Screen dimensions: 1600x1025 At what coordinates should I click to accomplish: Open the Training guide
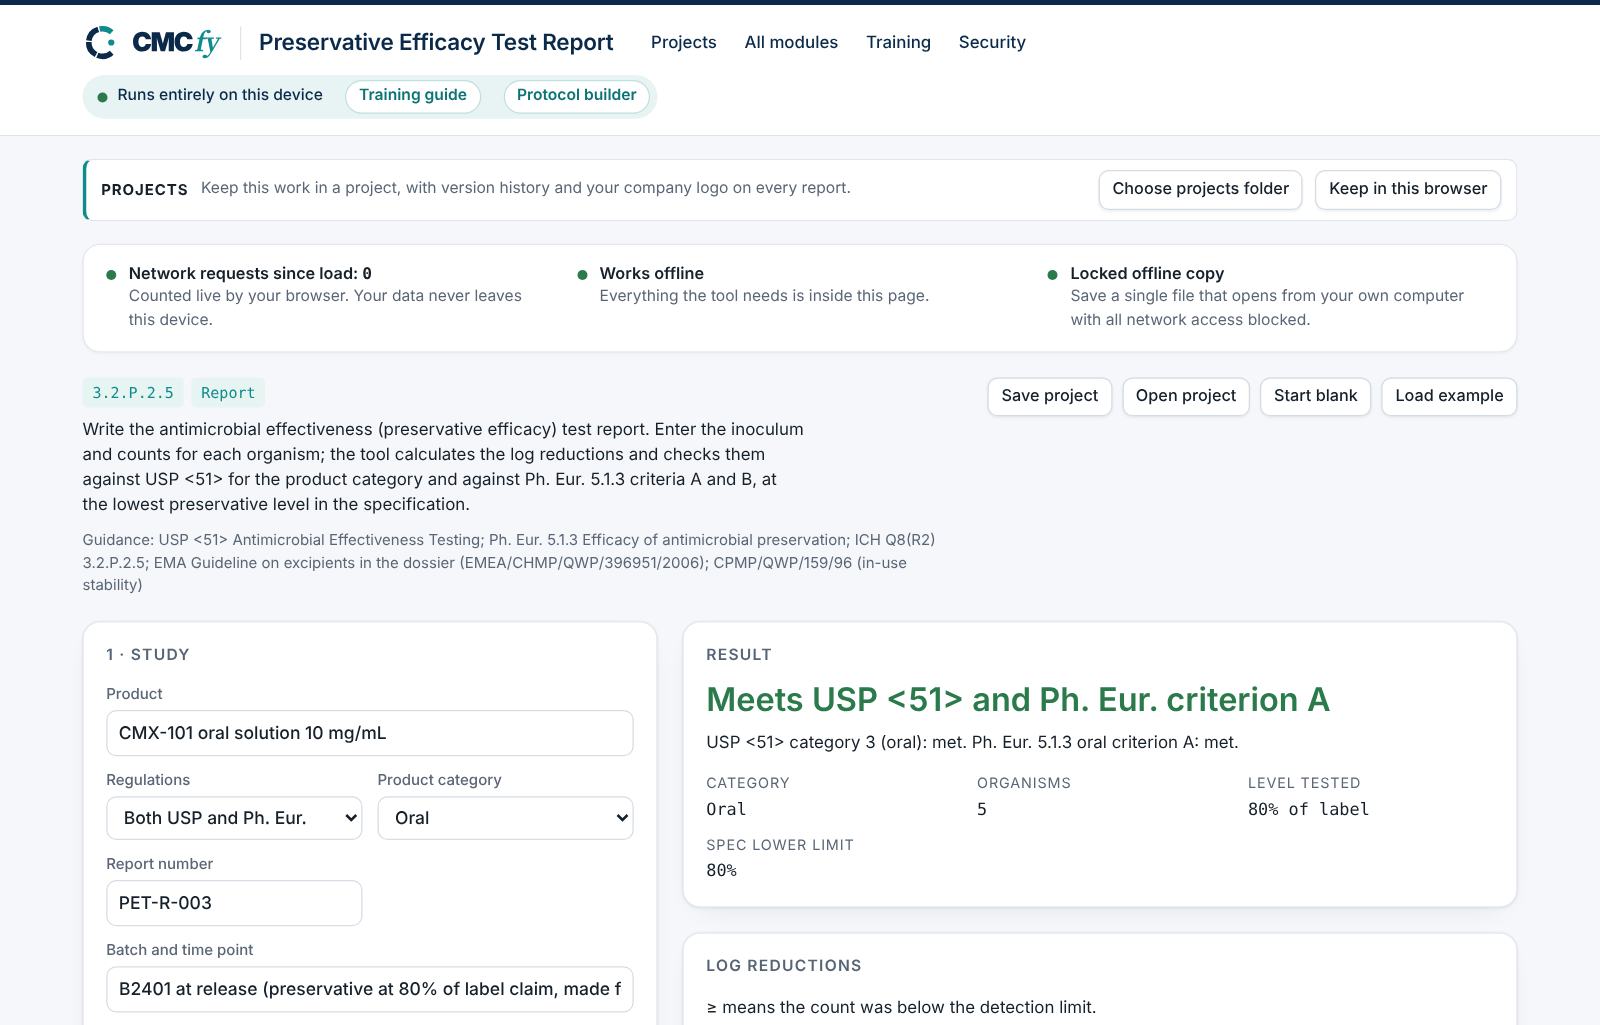[413, 96]
